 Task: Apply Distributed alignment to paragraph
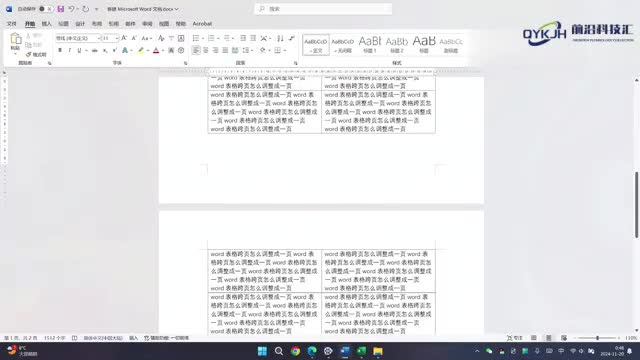click(235, 50)
